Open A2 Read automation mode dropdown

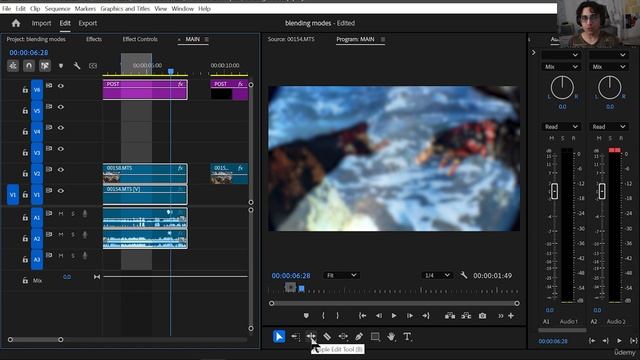609,127
